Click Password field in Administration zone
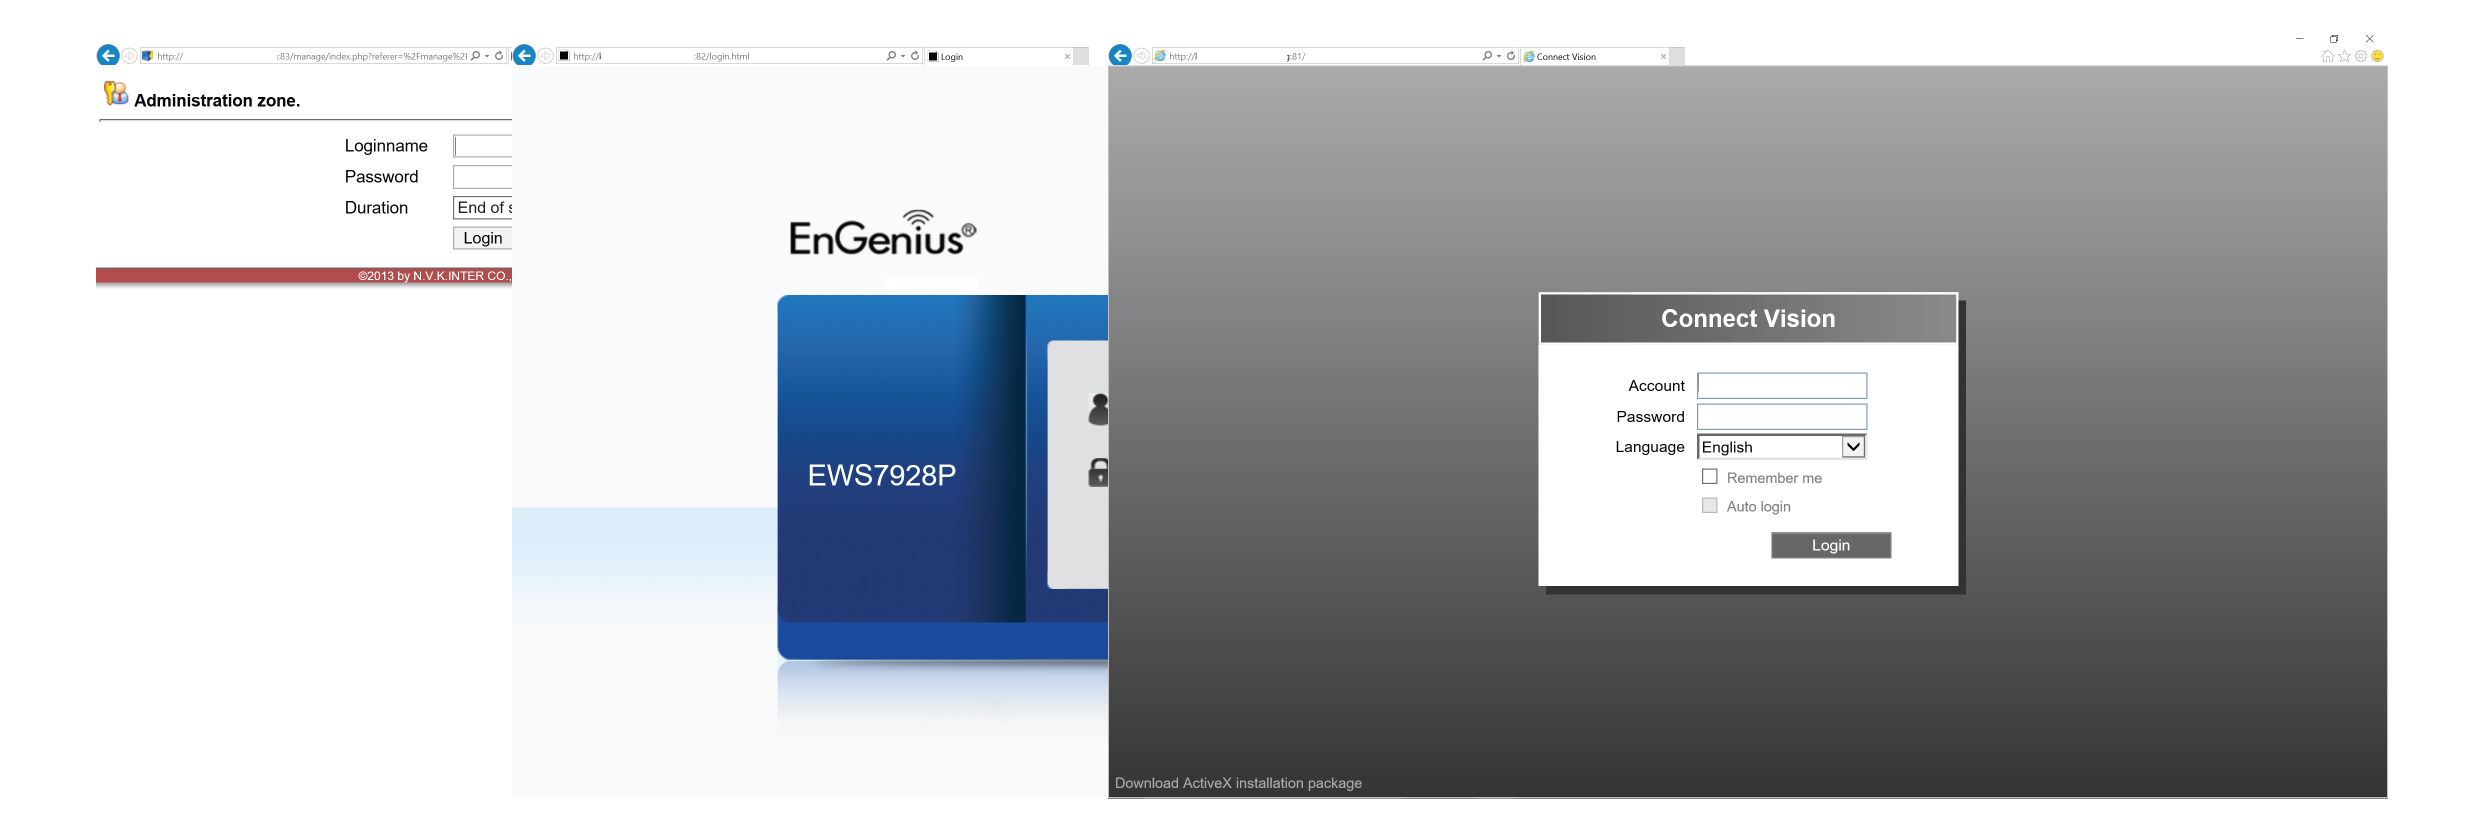The height and width of the screenshot is (834, 2480). 483,177
